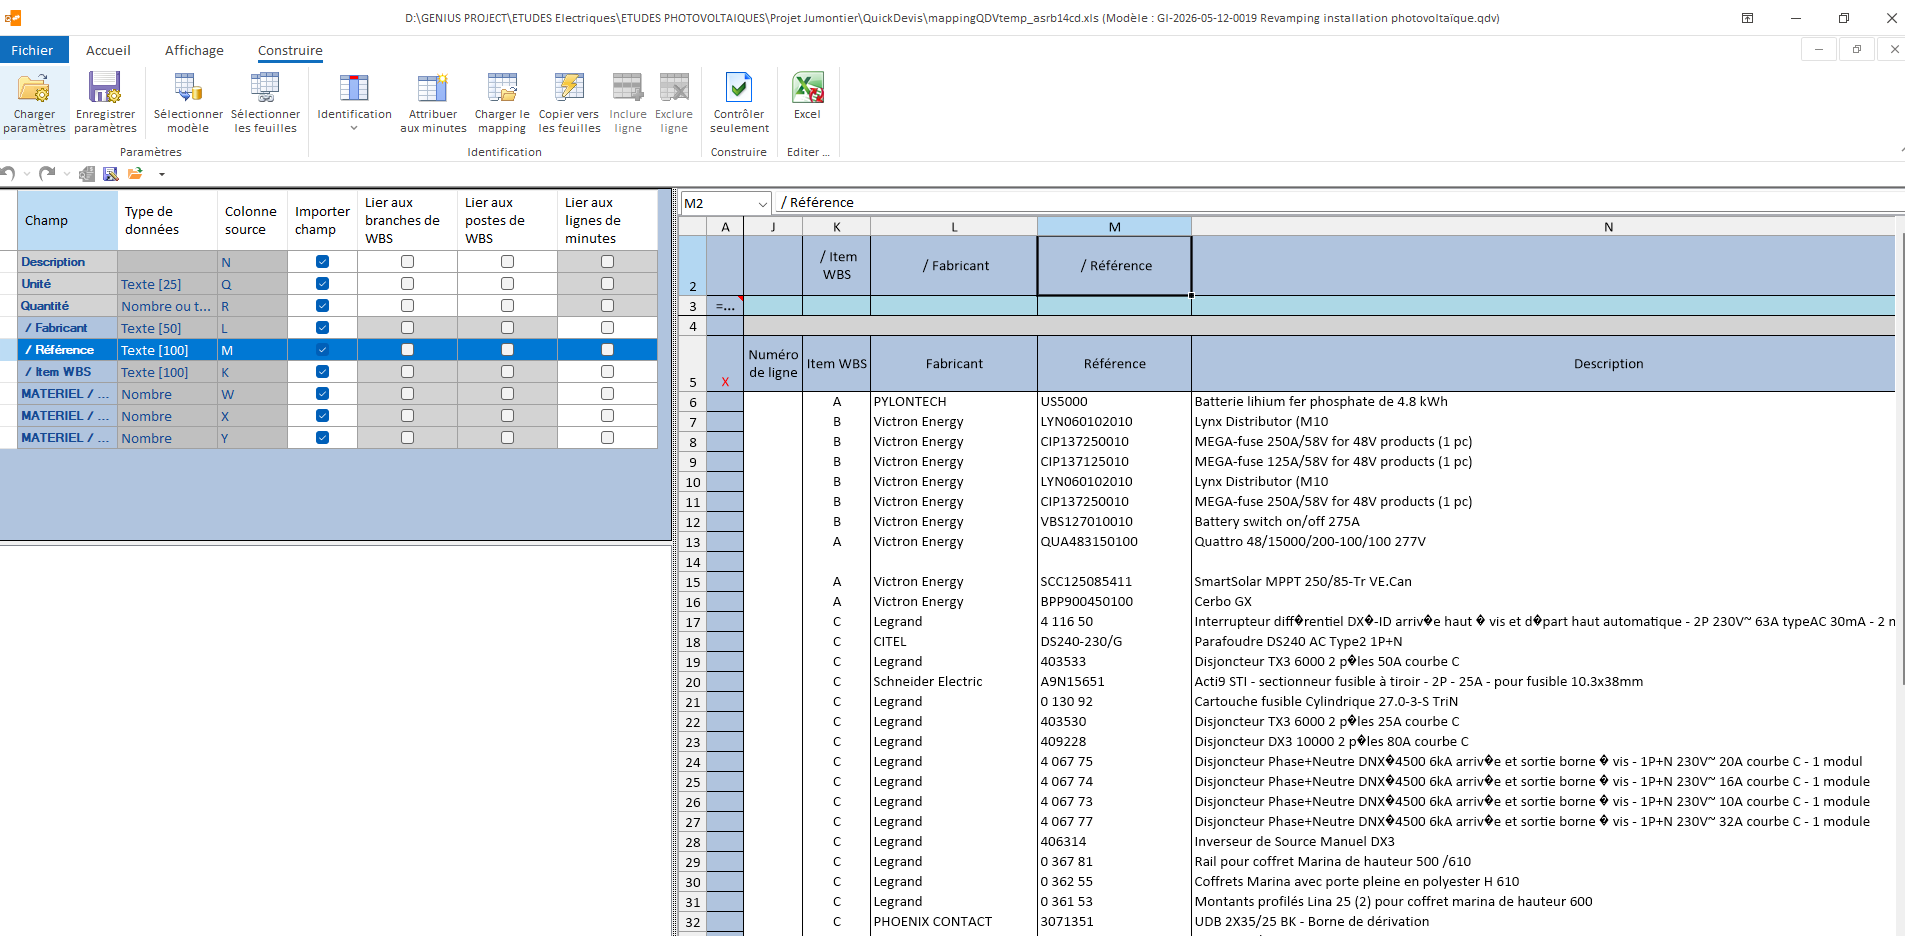Viewport: 1905px width, 936px height.
Task: Enable Lier aux branches de WBS for Quantité
Action: (407, 306)
